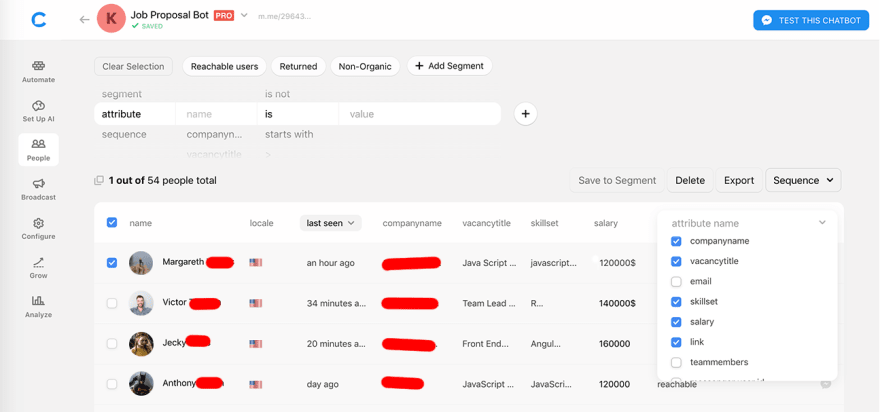Uncheck Margareth's row checkbox
This screenshot has height=412, width=880.
coord(112,263)
